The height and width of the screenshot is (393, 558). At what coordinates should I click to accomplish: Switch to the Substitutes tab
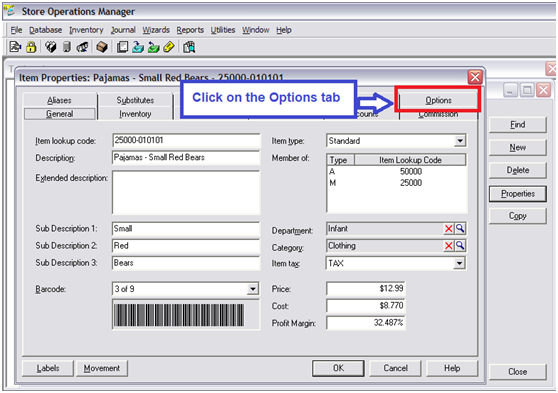click(x=135, y=100)
